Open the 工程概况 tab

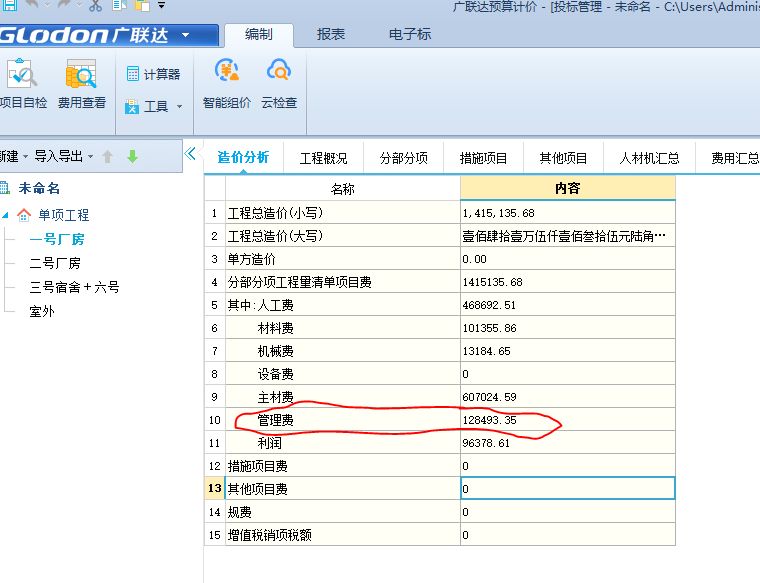point(323,158)
